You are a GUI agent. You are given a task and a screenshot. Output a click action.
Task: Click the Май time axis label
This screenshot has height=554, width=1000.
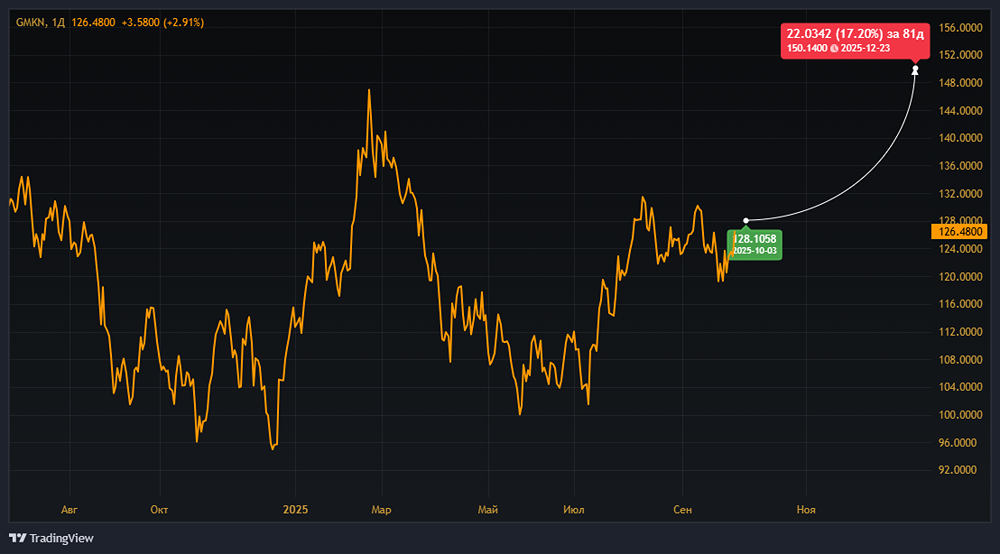488,510
